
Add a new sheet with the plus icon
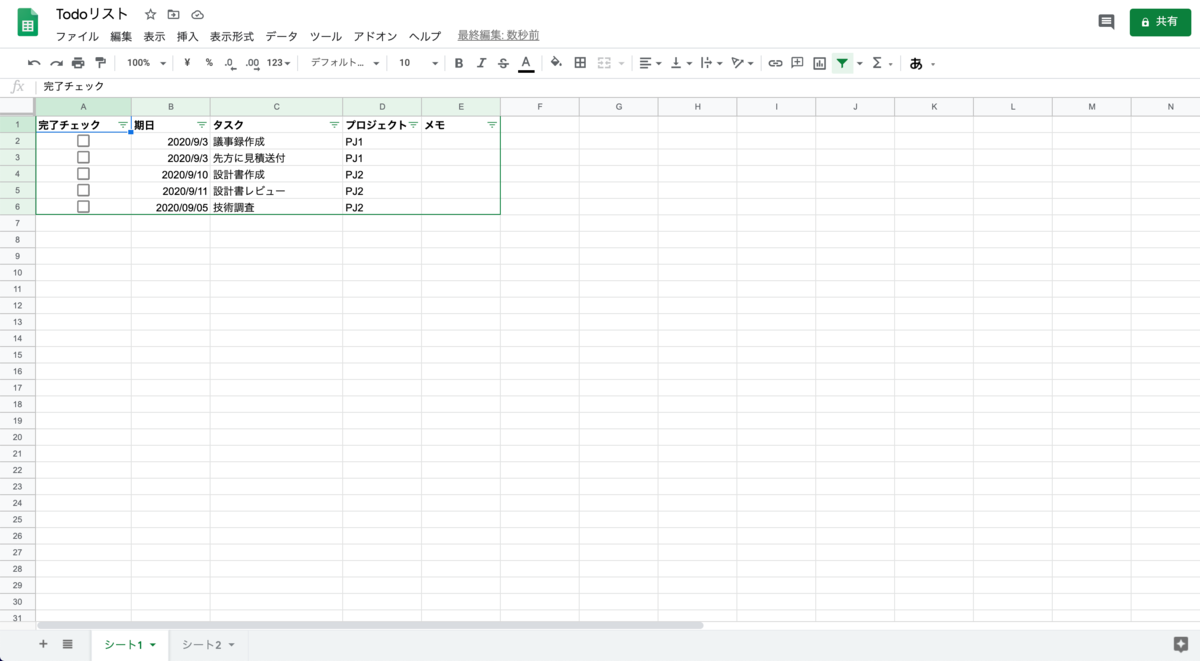(43, 644)
